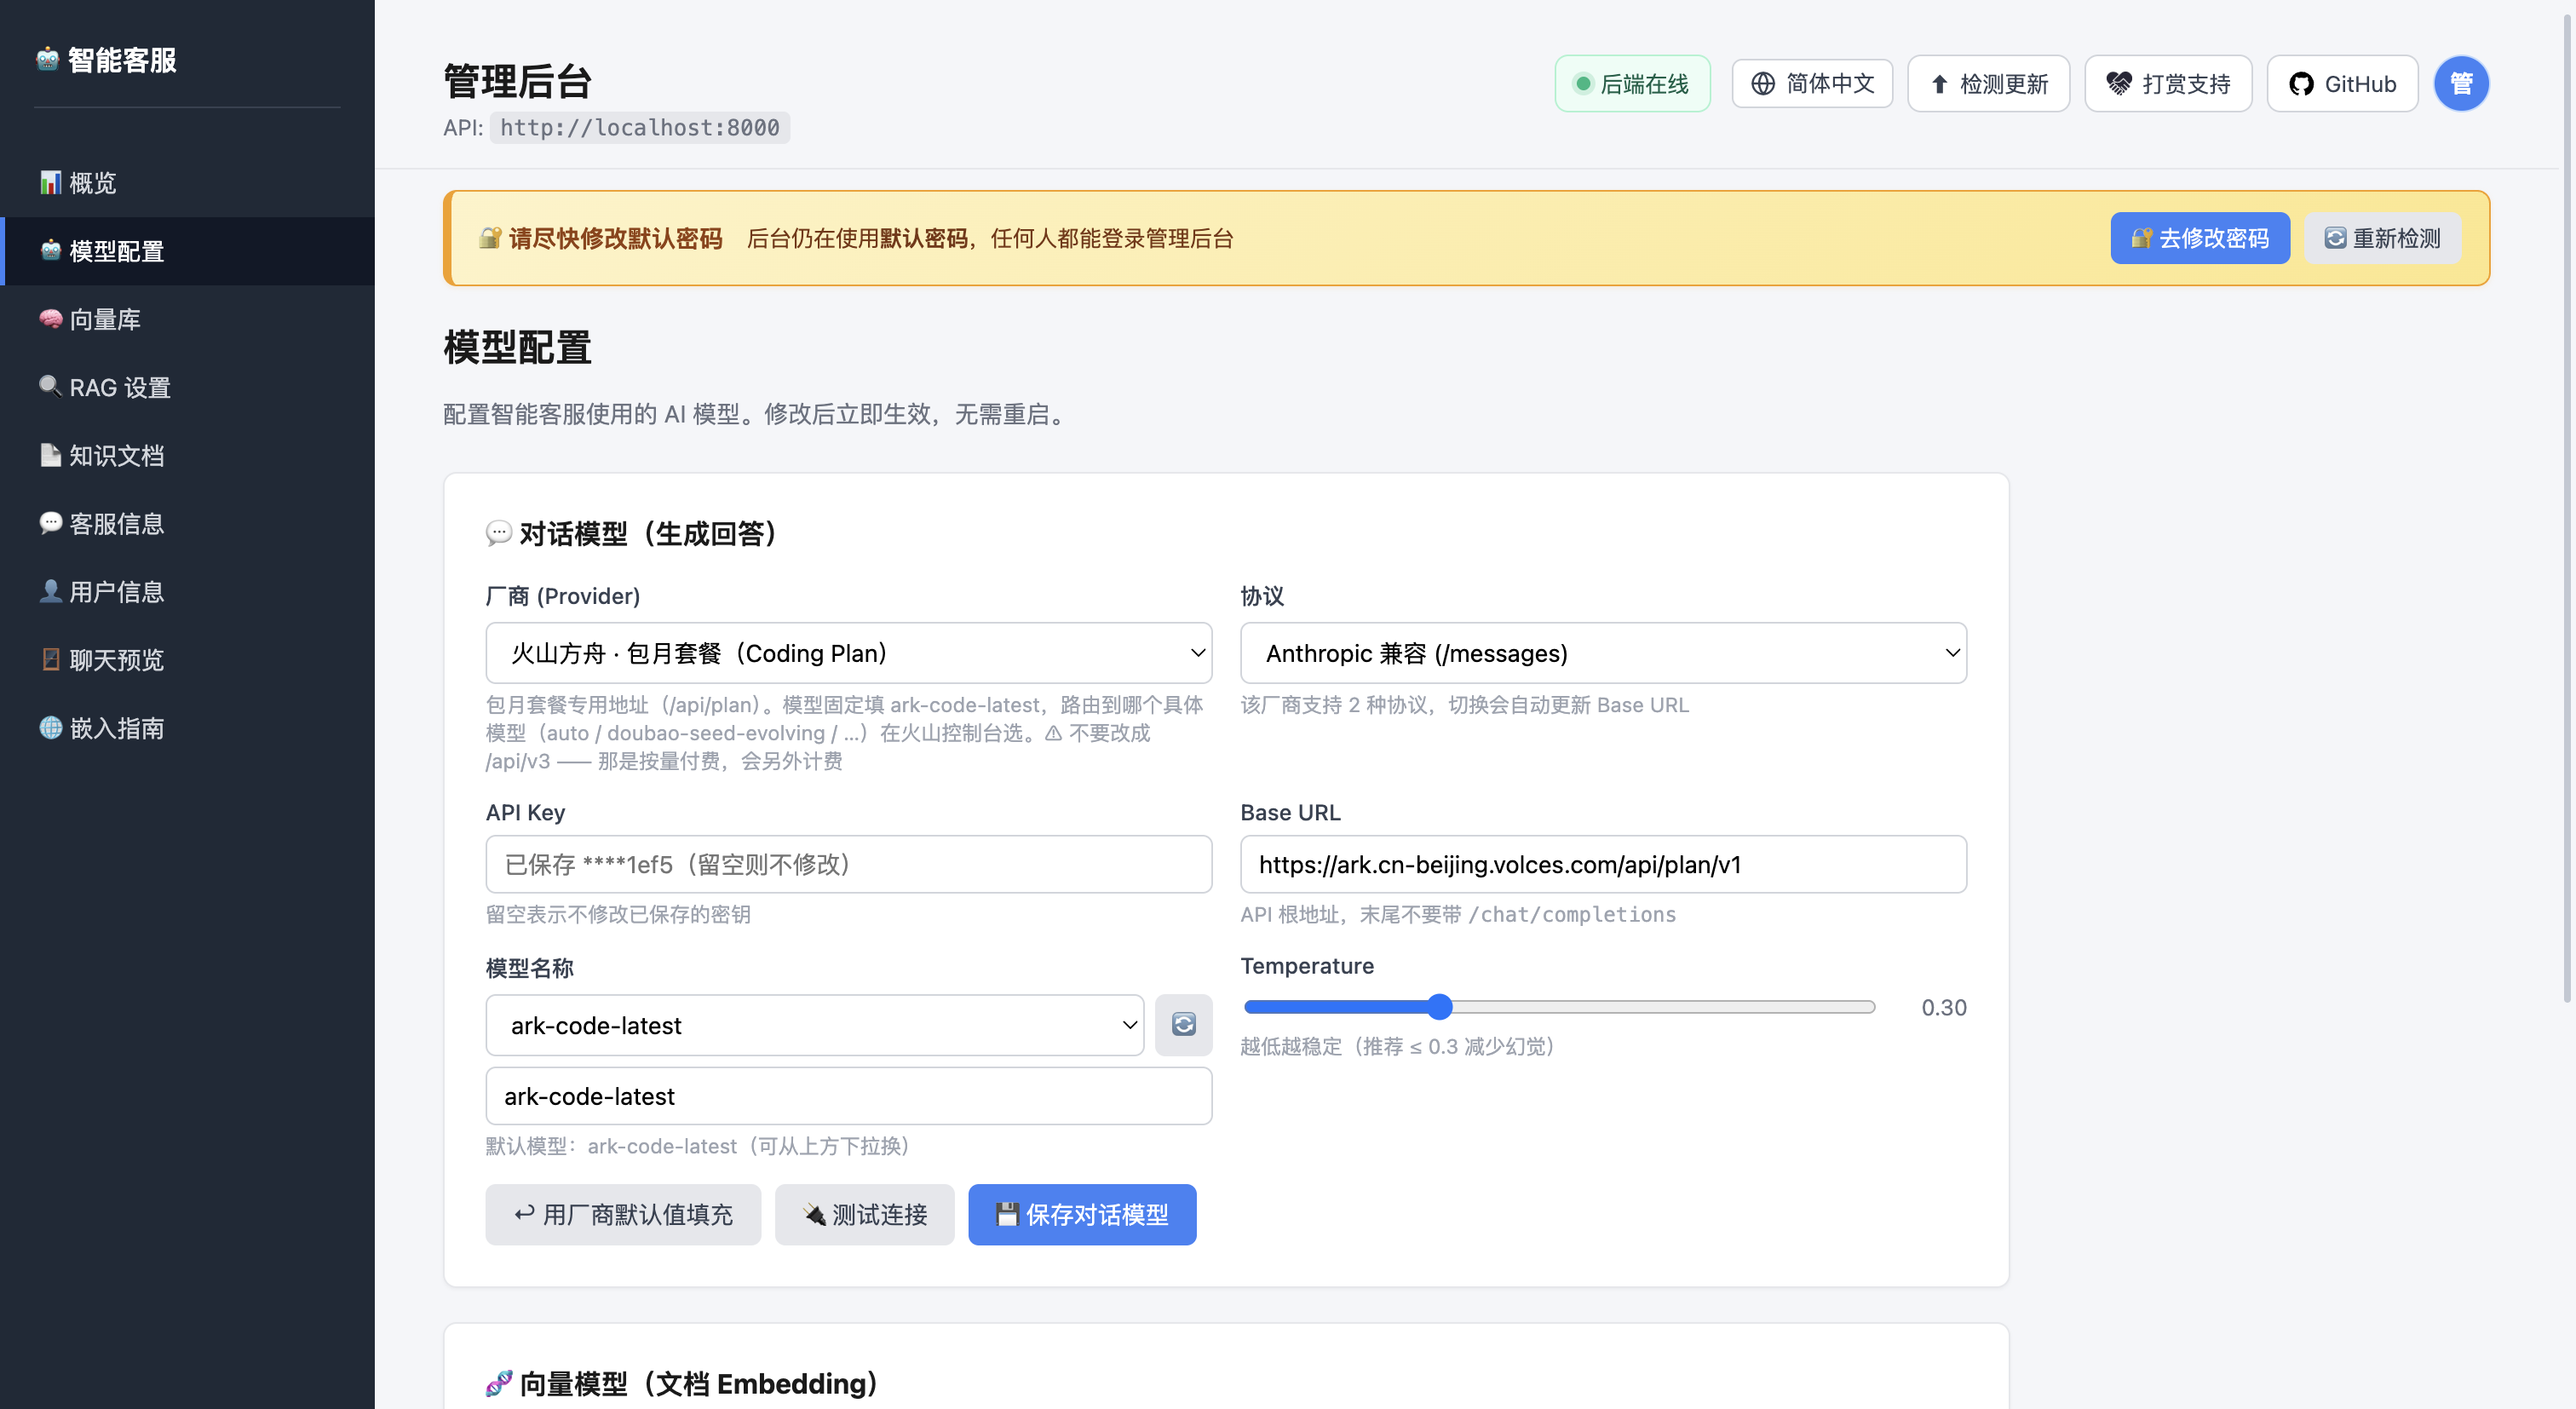Expand the 模型名称 ark-code-latest dropdown
Image resolution: width=2576 pixels, height=1409 pixels.
(x=814, y=1025)
